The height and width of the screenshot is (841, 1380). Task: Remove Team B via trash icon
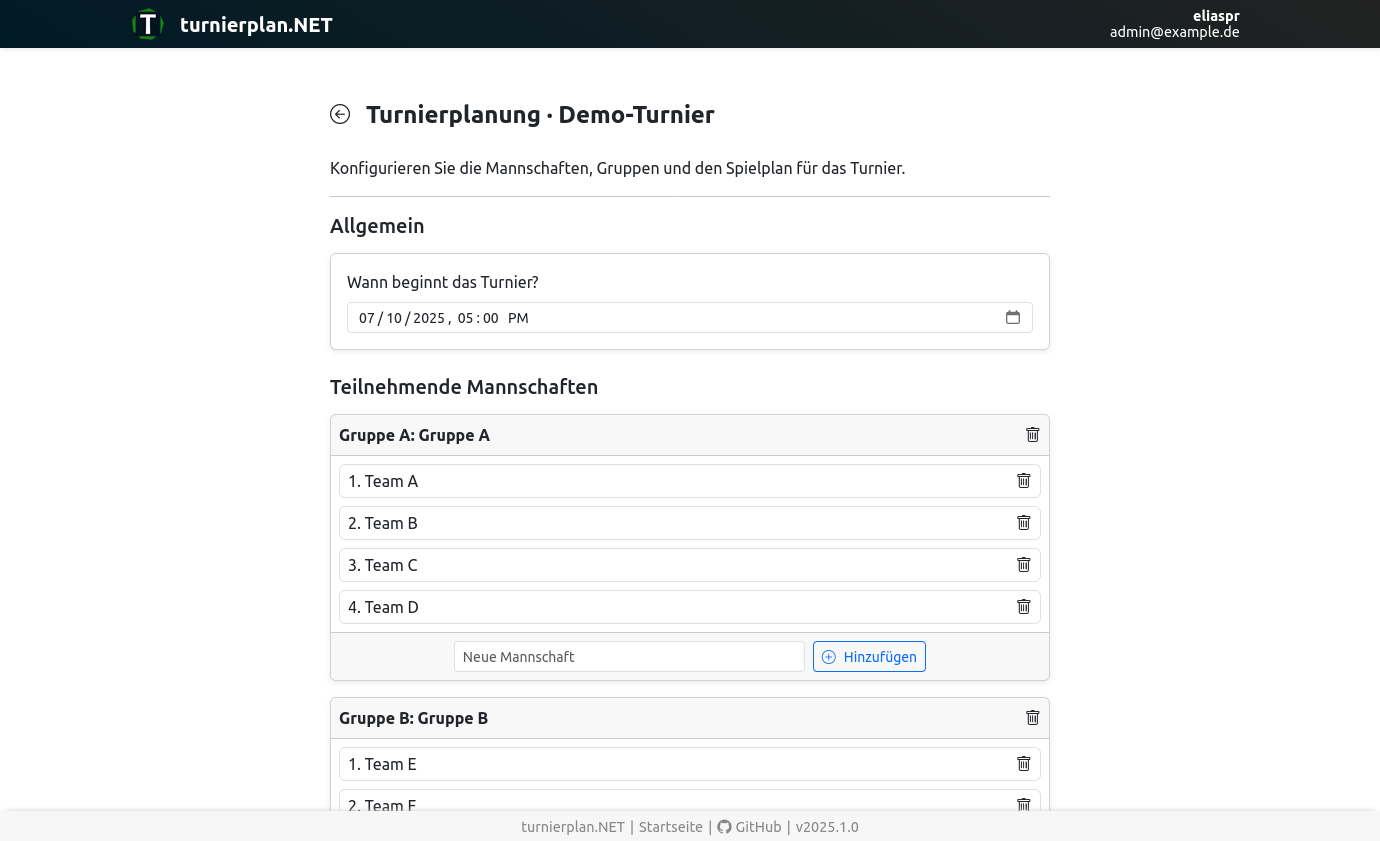click(x=1024, y=523)
